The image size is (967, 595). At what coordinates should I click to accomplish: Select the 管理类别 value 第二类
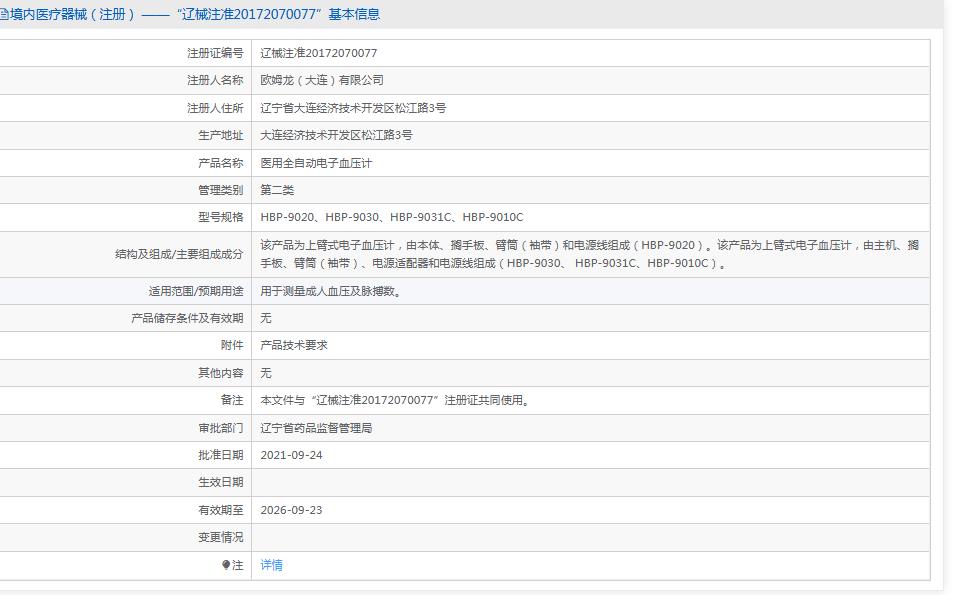click(x=273, y=189)
